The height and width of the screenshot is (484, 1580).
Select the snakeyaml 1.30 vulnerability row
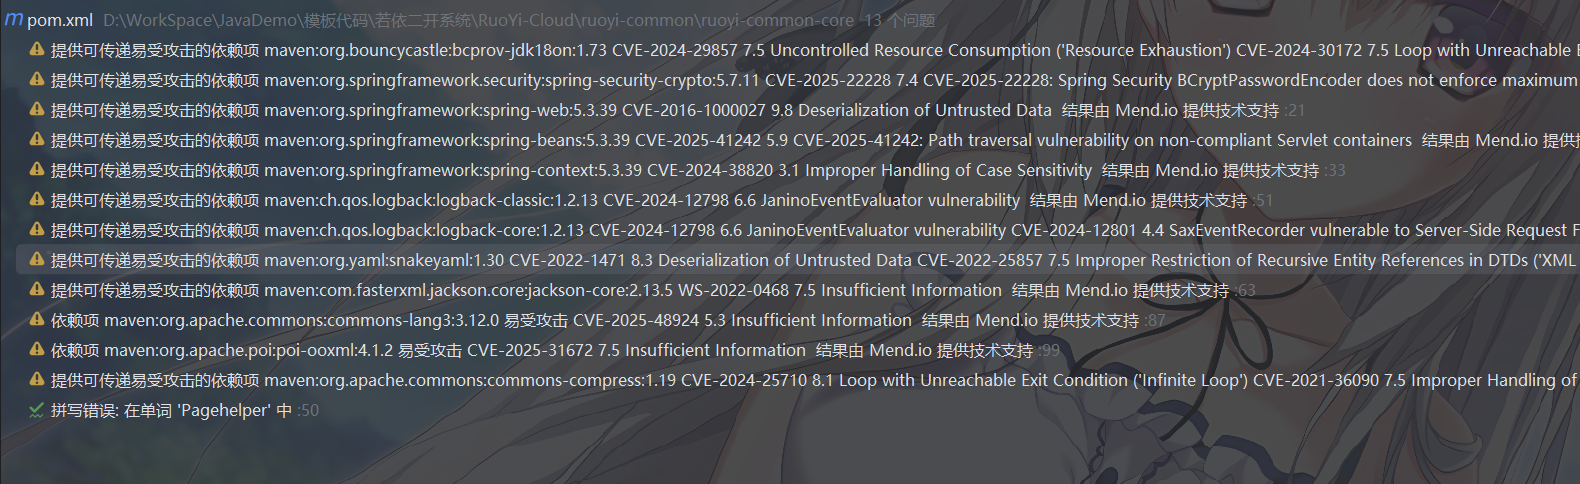700,260
